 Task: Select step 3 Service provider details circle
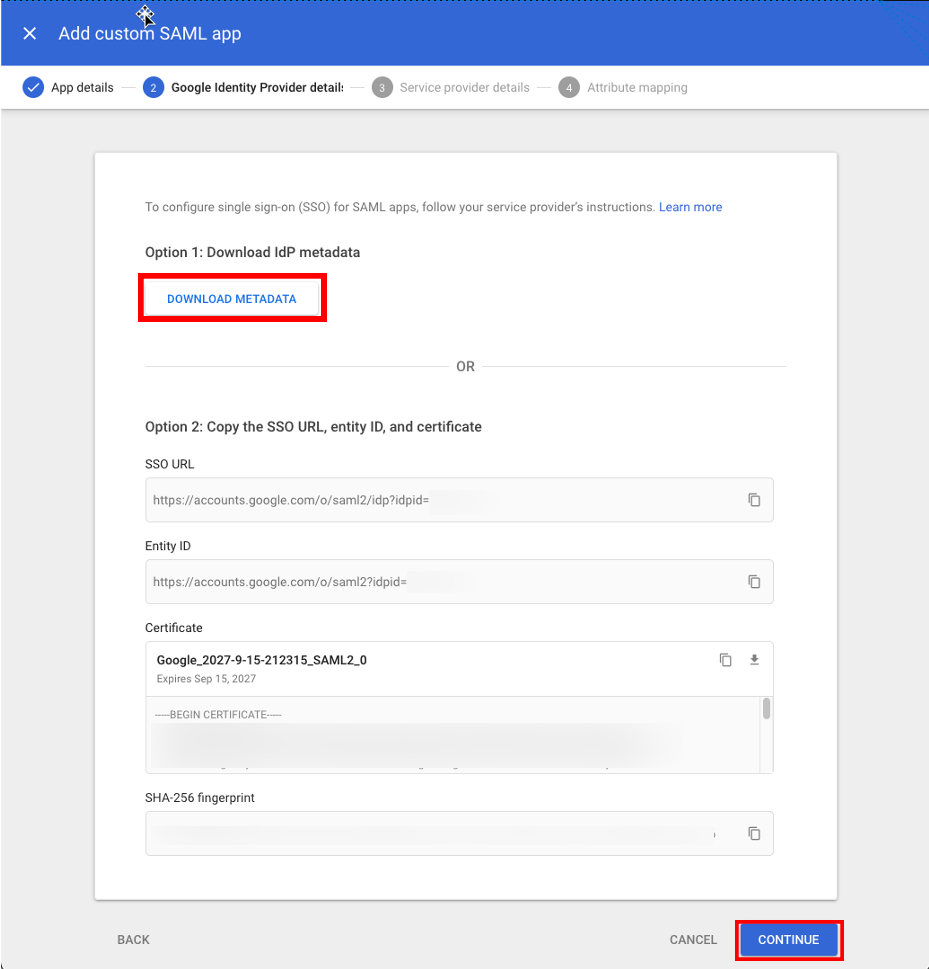click(381, 87)
